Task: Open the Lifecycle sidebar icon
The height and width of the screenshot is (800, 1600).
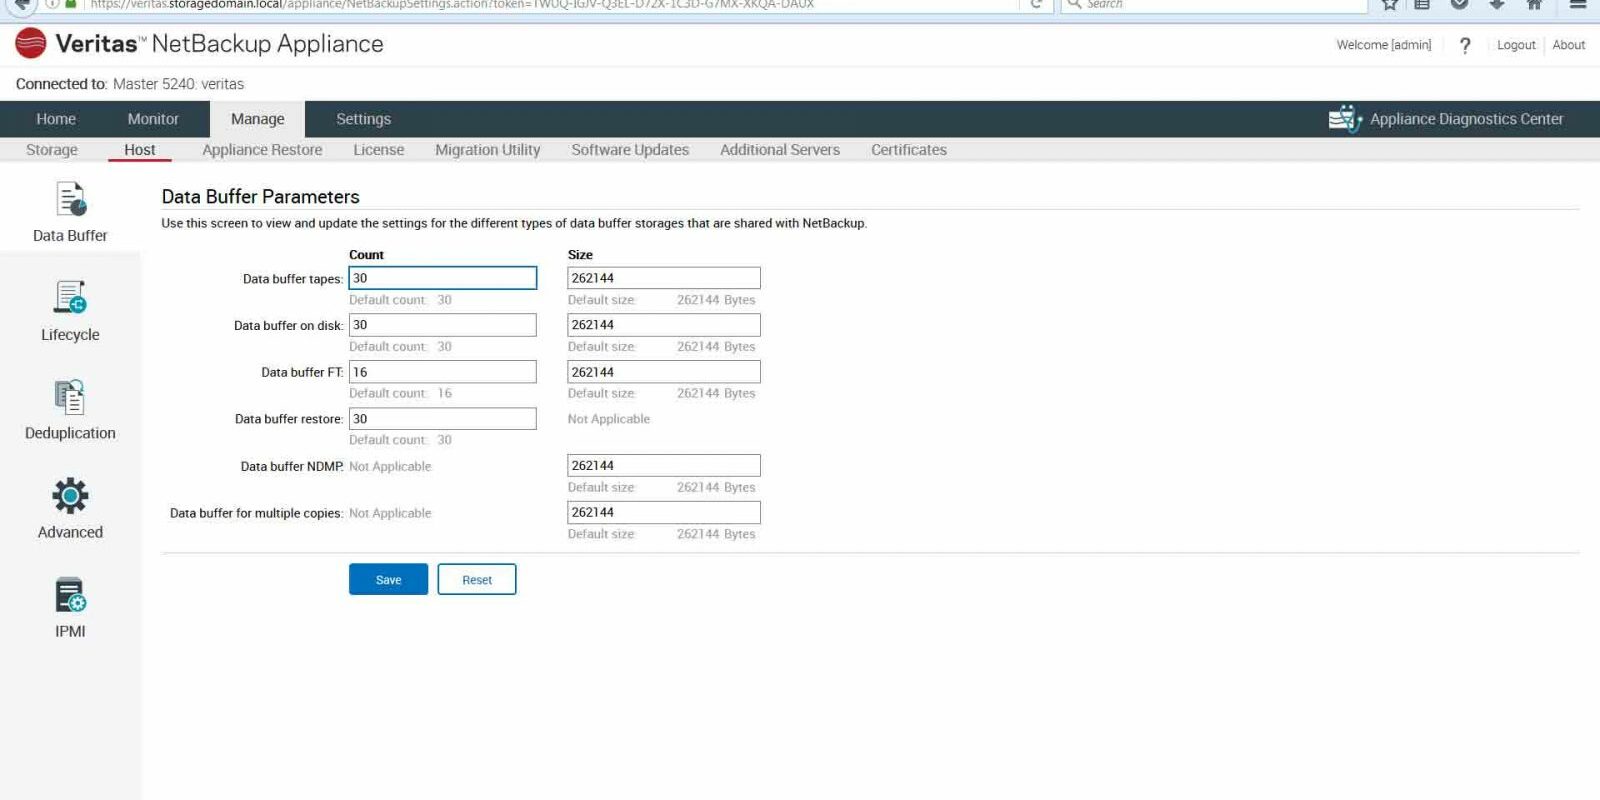Action: click(x=70, y=297)
